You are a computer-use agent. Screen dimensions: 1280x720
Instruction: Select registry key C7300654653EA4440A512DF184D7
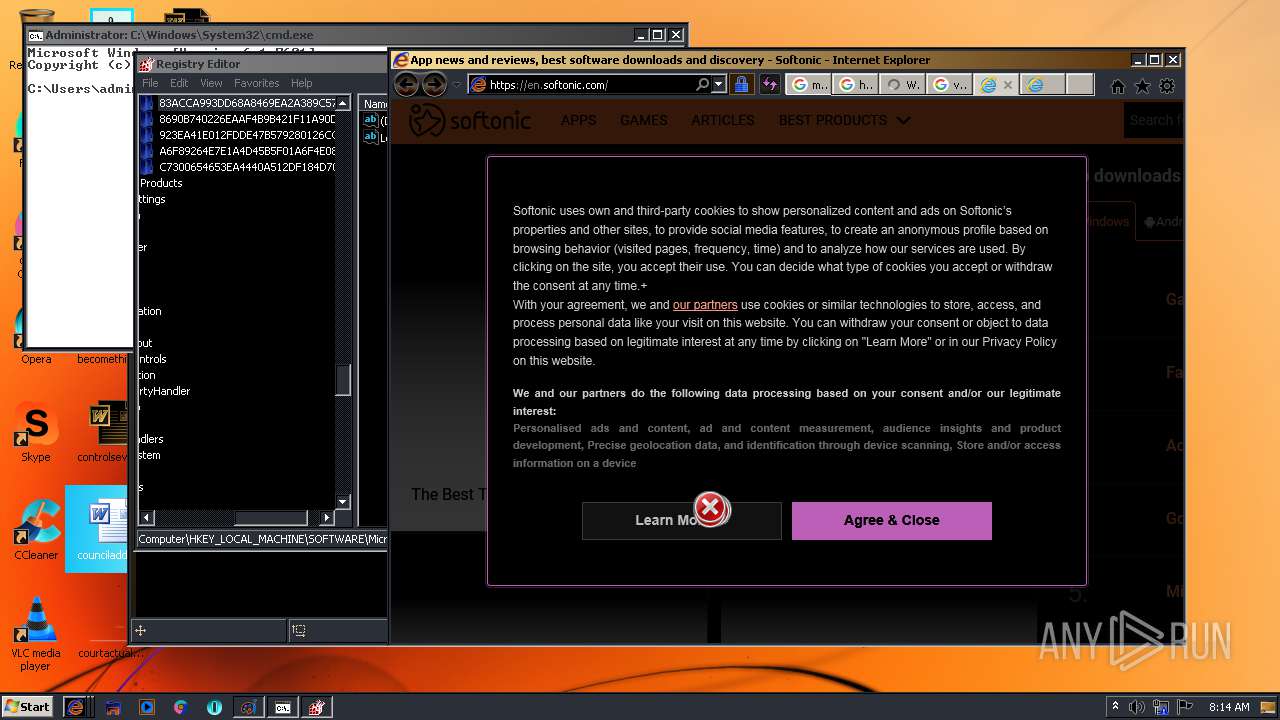point(246,167)
